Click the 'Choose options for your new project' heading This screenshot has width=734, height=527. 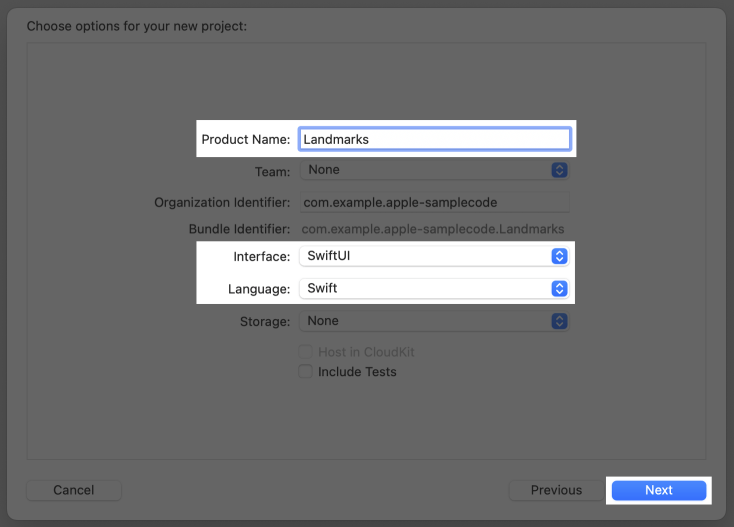(137, 26)
